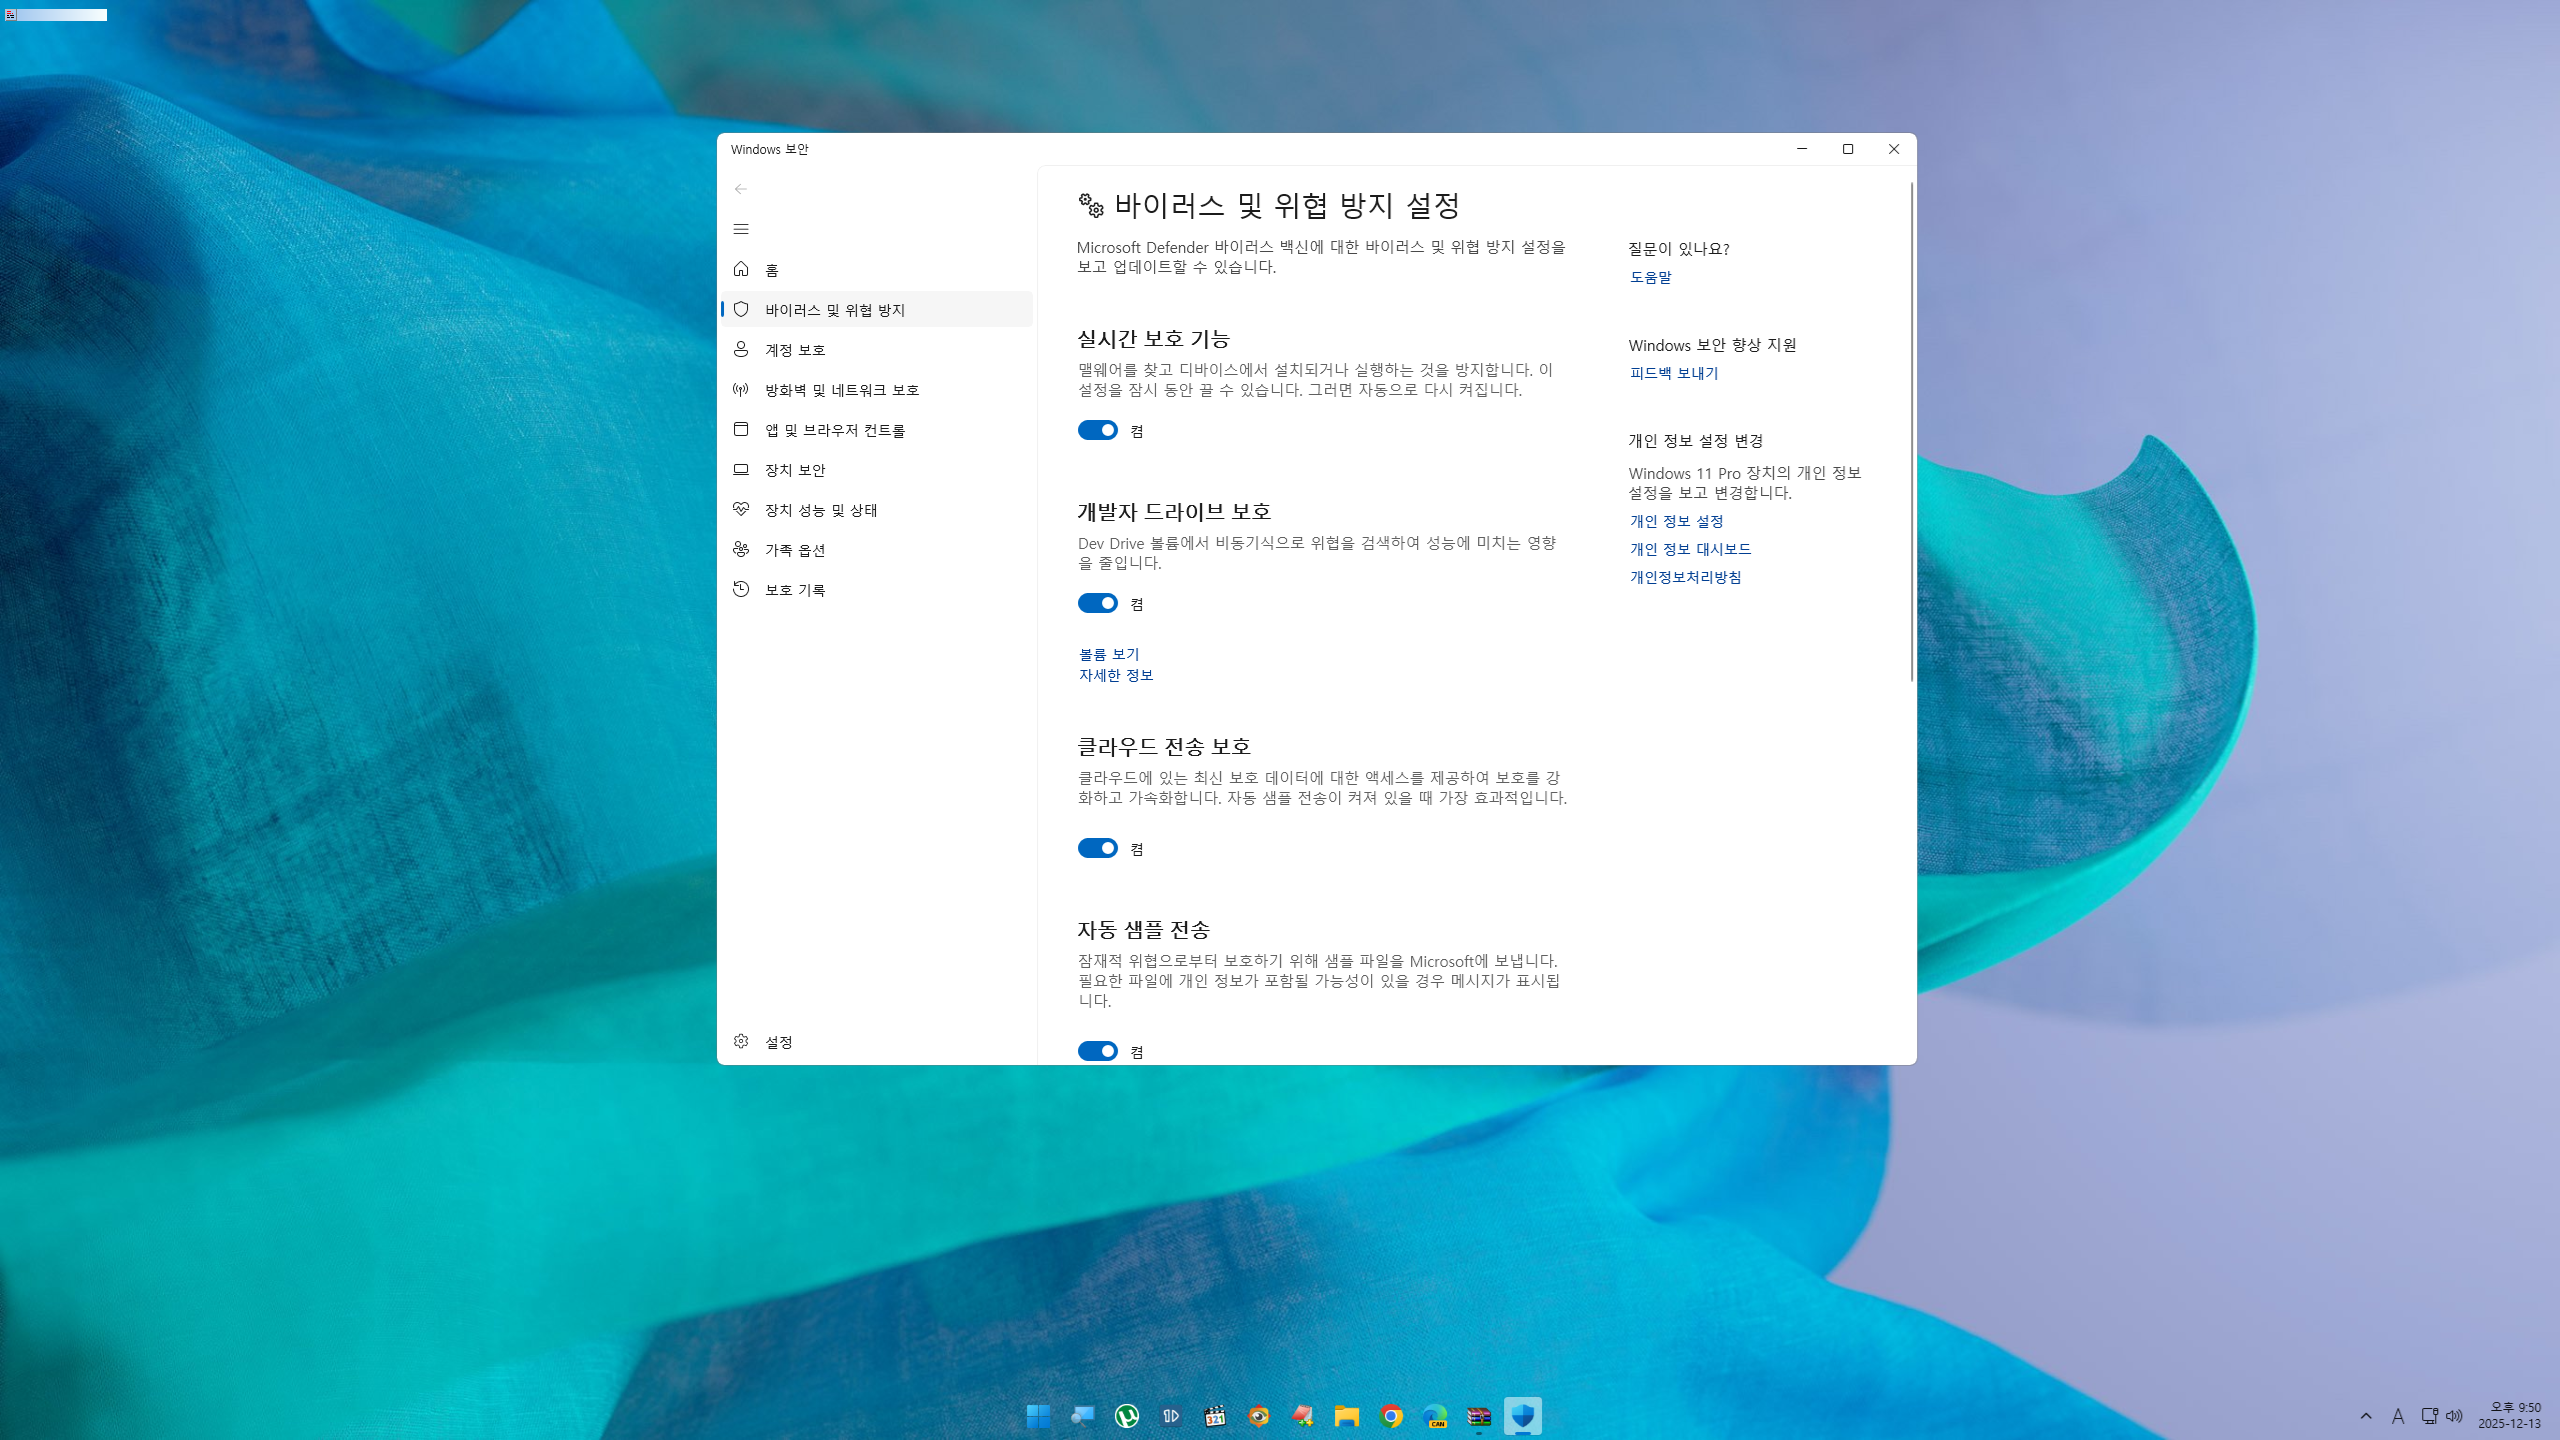
Task: Toggle Automatic sample submission switch
Action: pos(1097,1051)
